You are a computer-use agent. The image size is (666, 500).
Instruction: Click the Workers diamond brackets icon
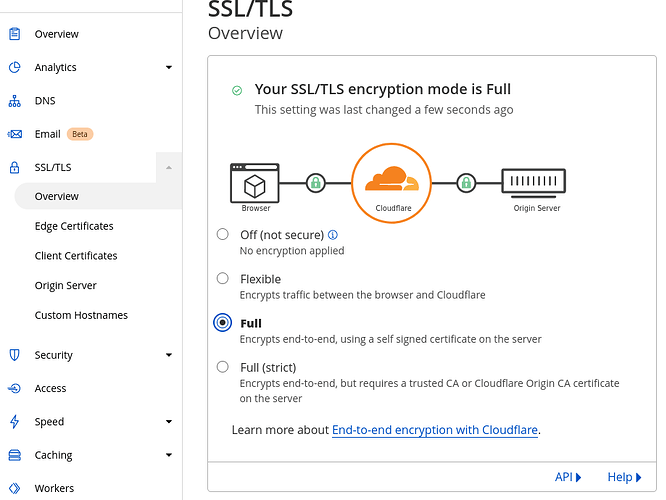click(14, 488)
